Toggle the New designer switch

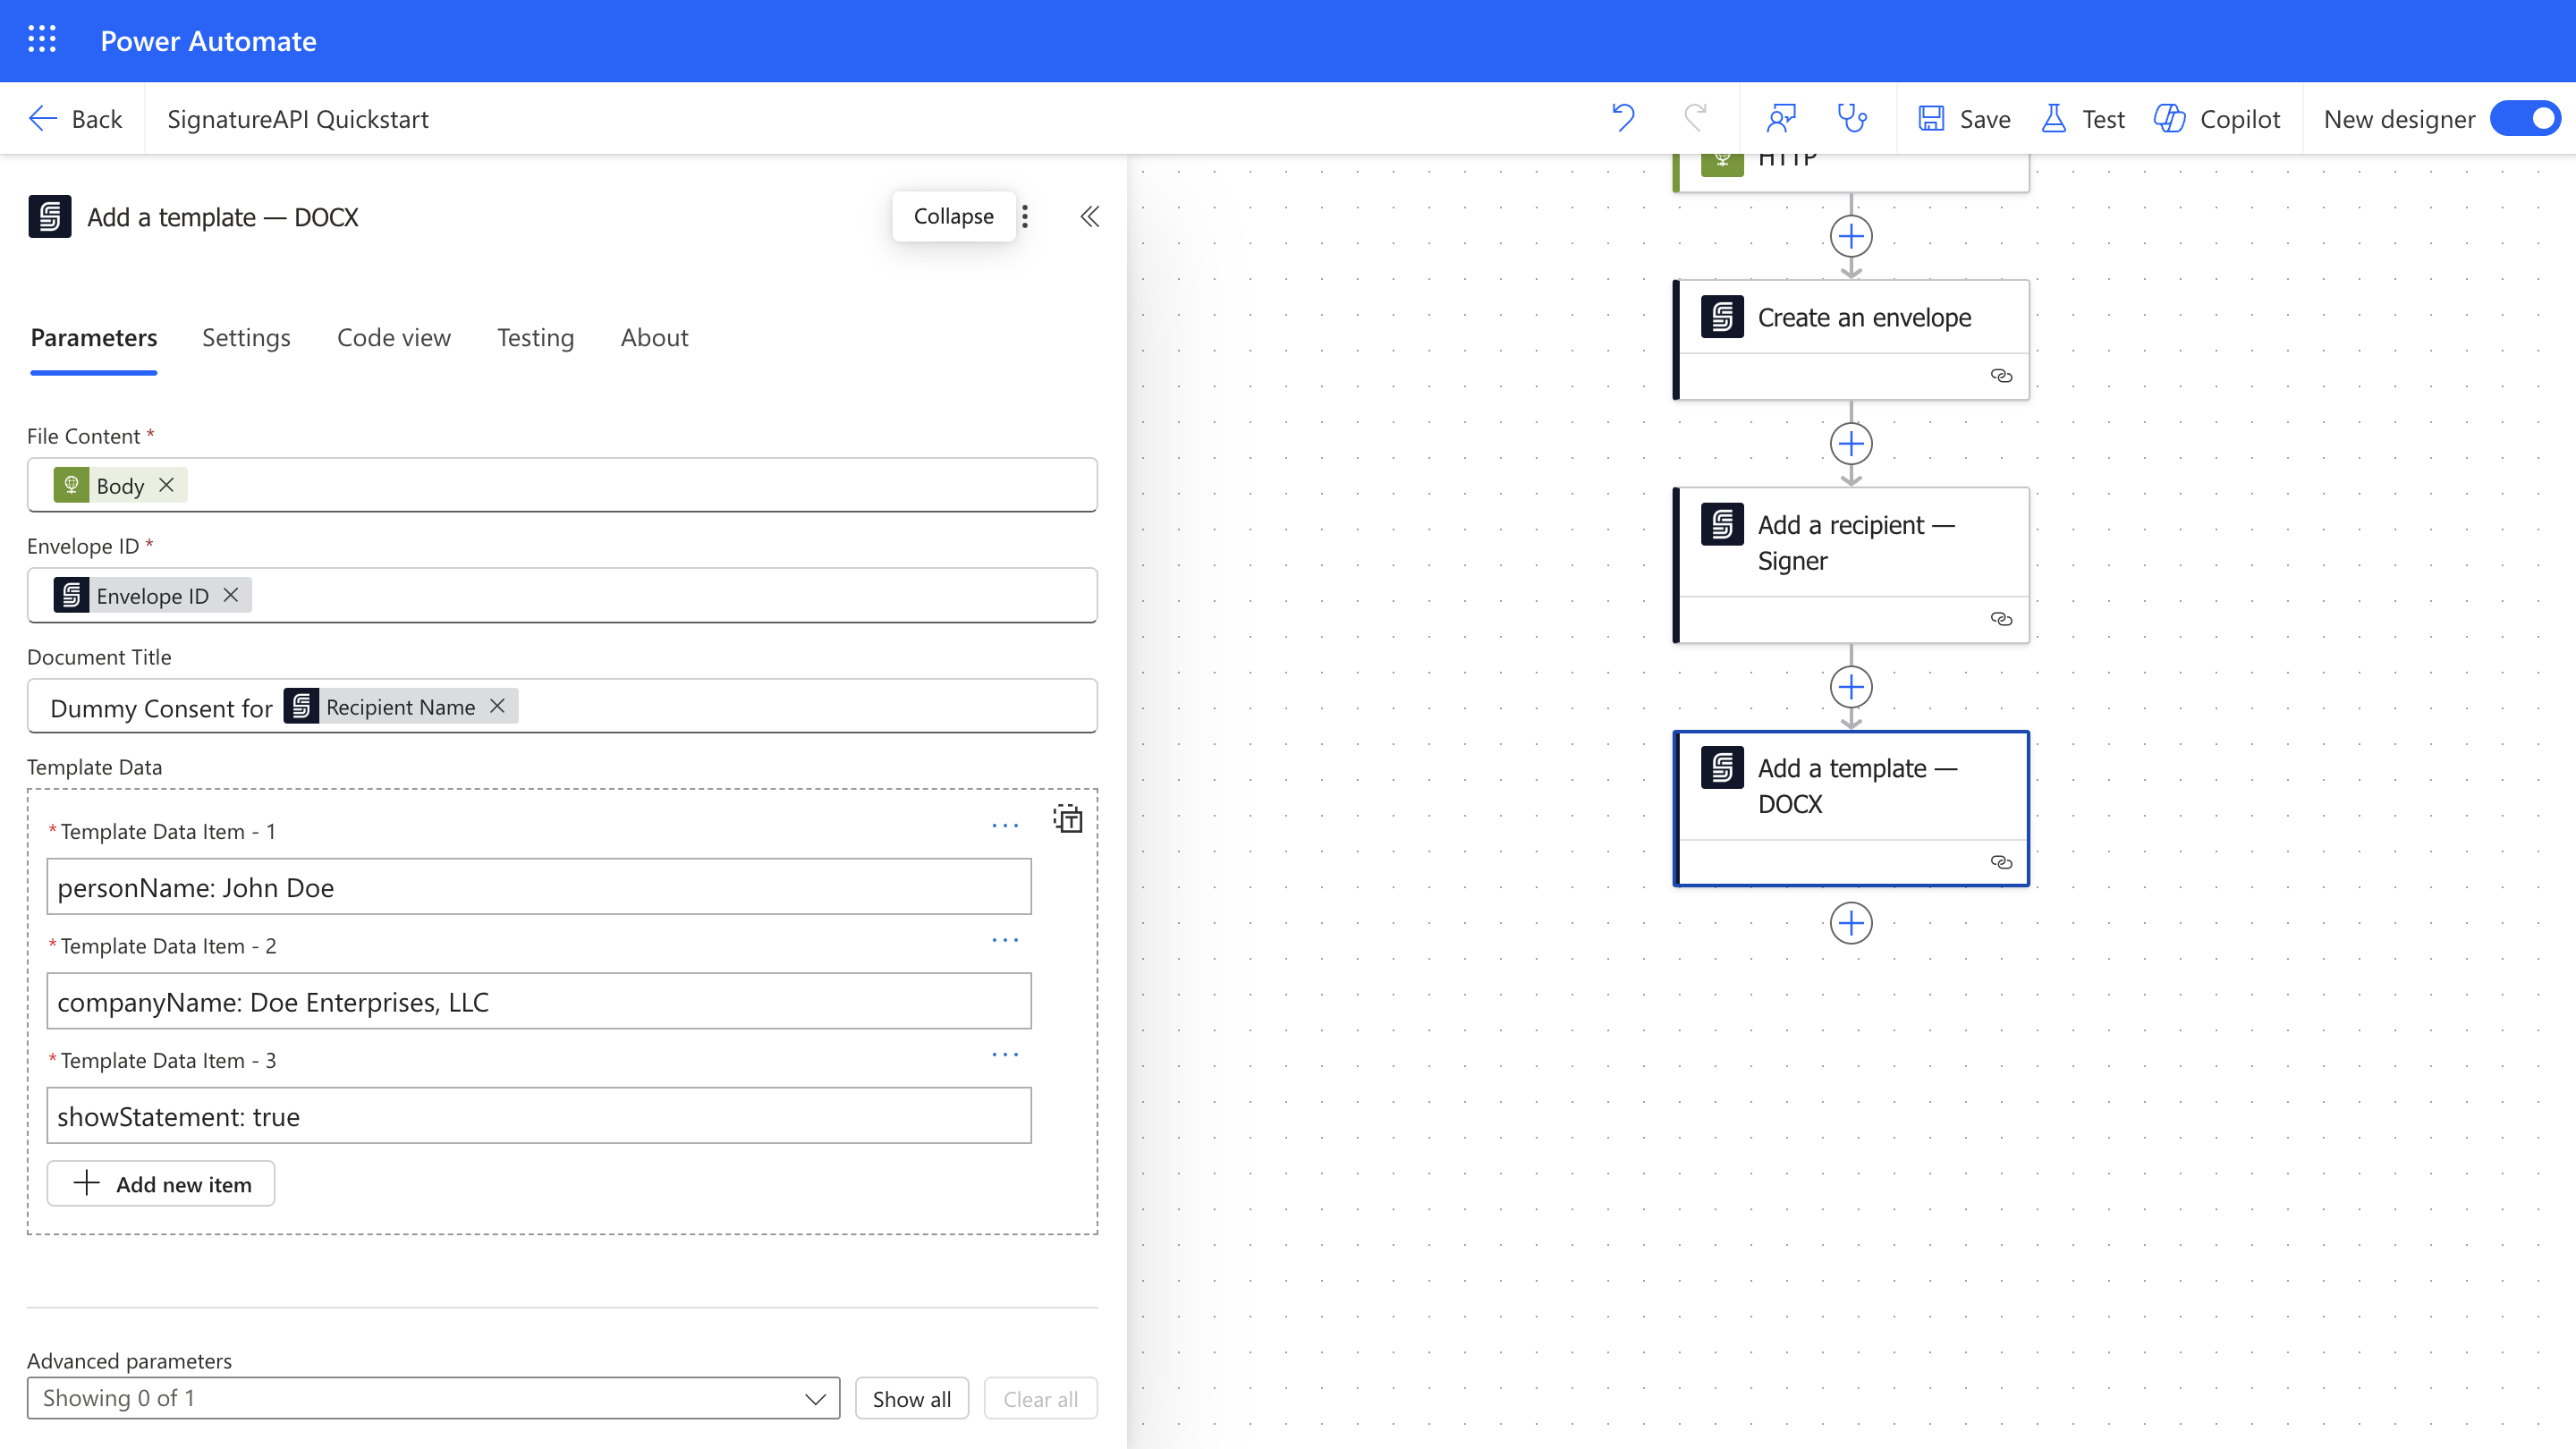2525,119
